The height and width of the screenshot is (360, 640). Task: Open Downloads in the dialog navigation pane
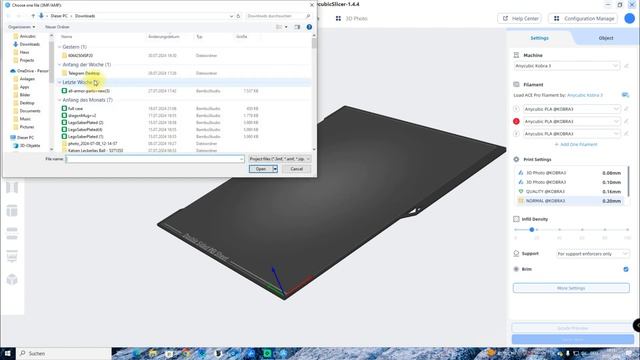(29, 44)
